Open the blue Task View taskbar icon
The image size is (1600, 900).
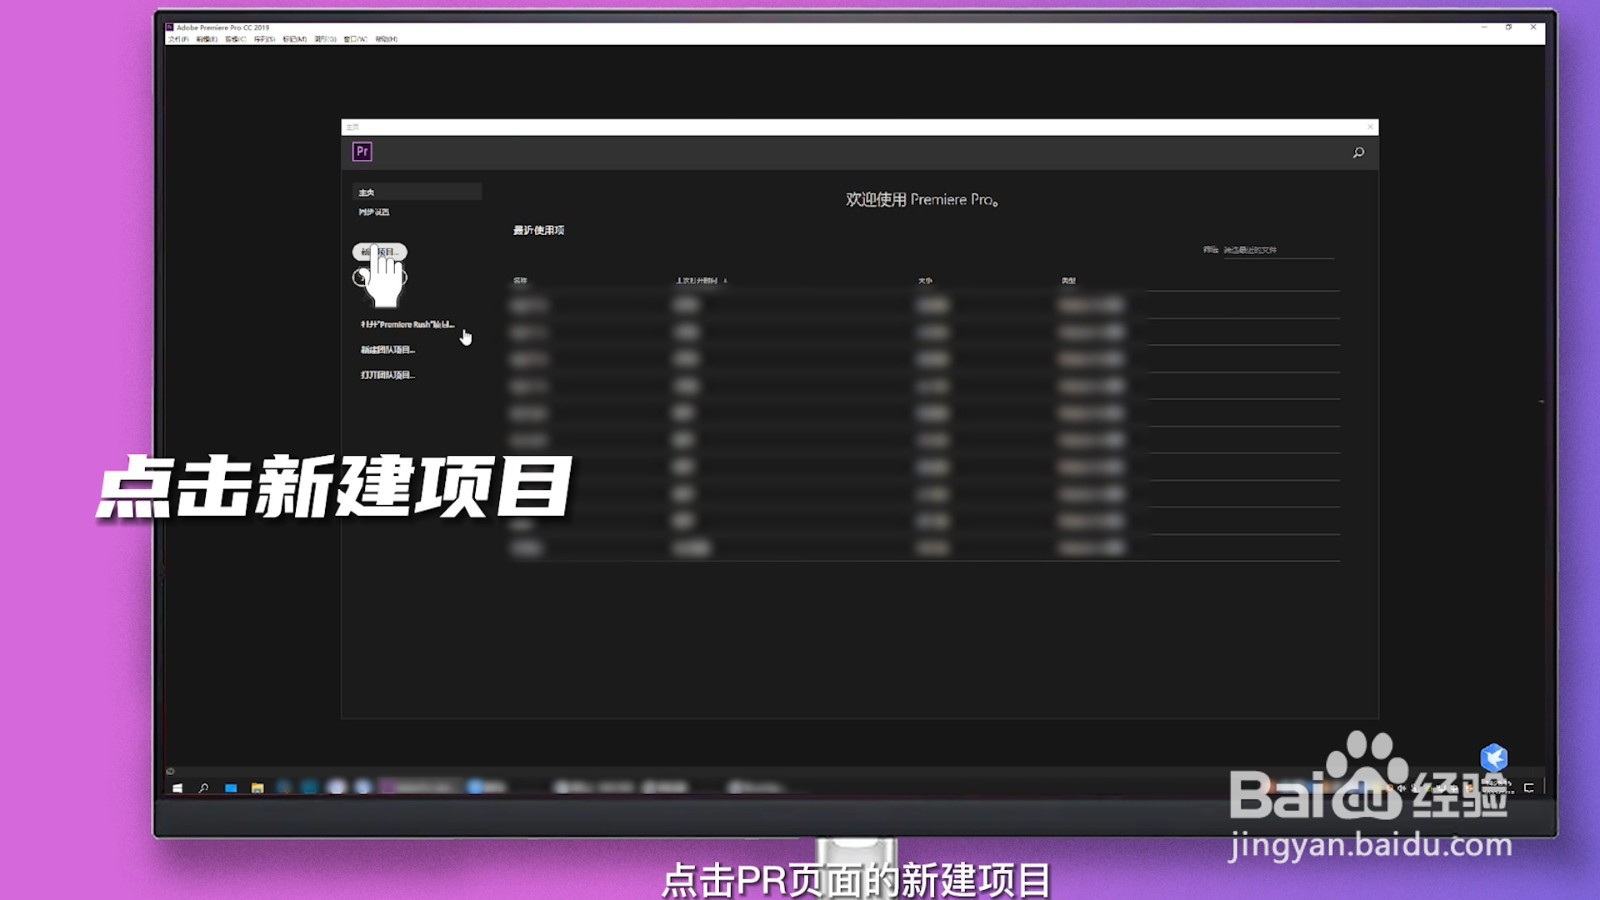click(x=231, y=788)
